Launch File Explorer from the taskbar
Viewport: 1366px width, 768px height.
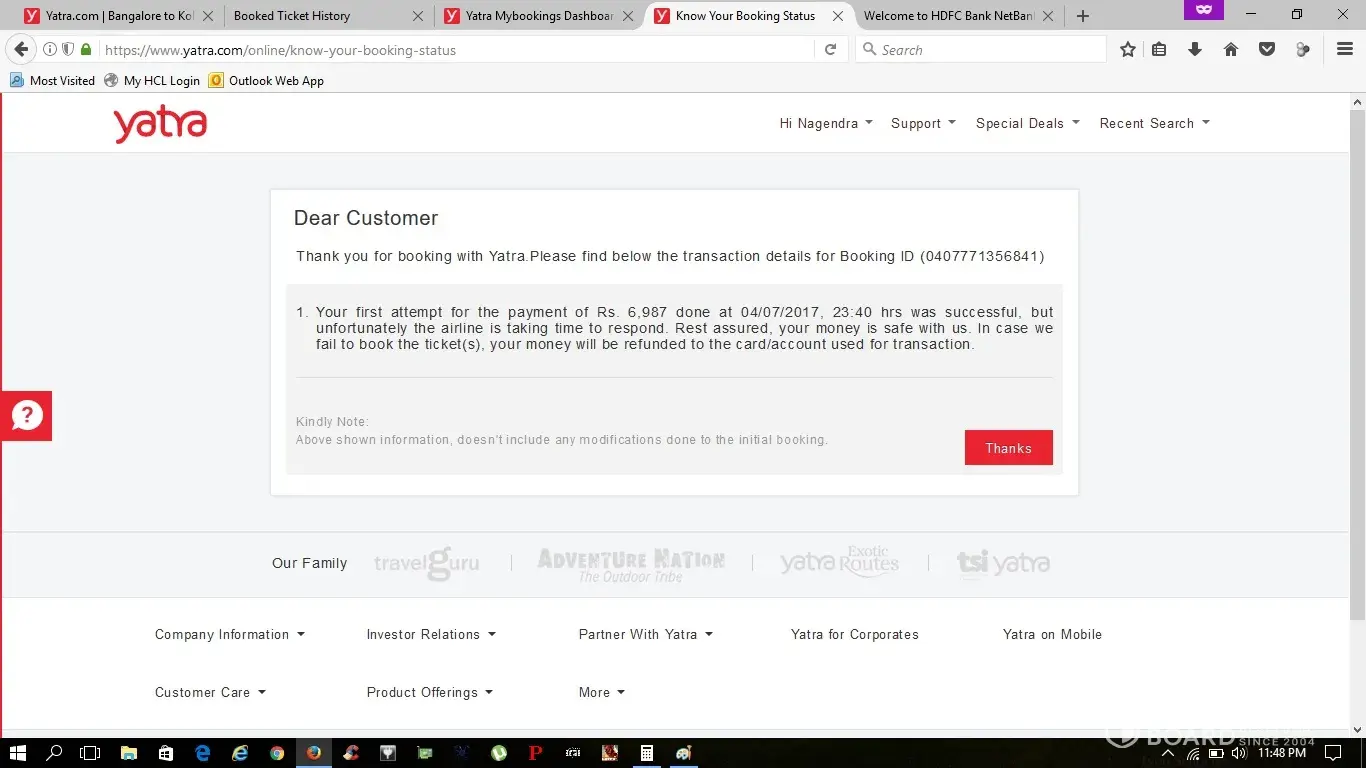point(129,753)
